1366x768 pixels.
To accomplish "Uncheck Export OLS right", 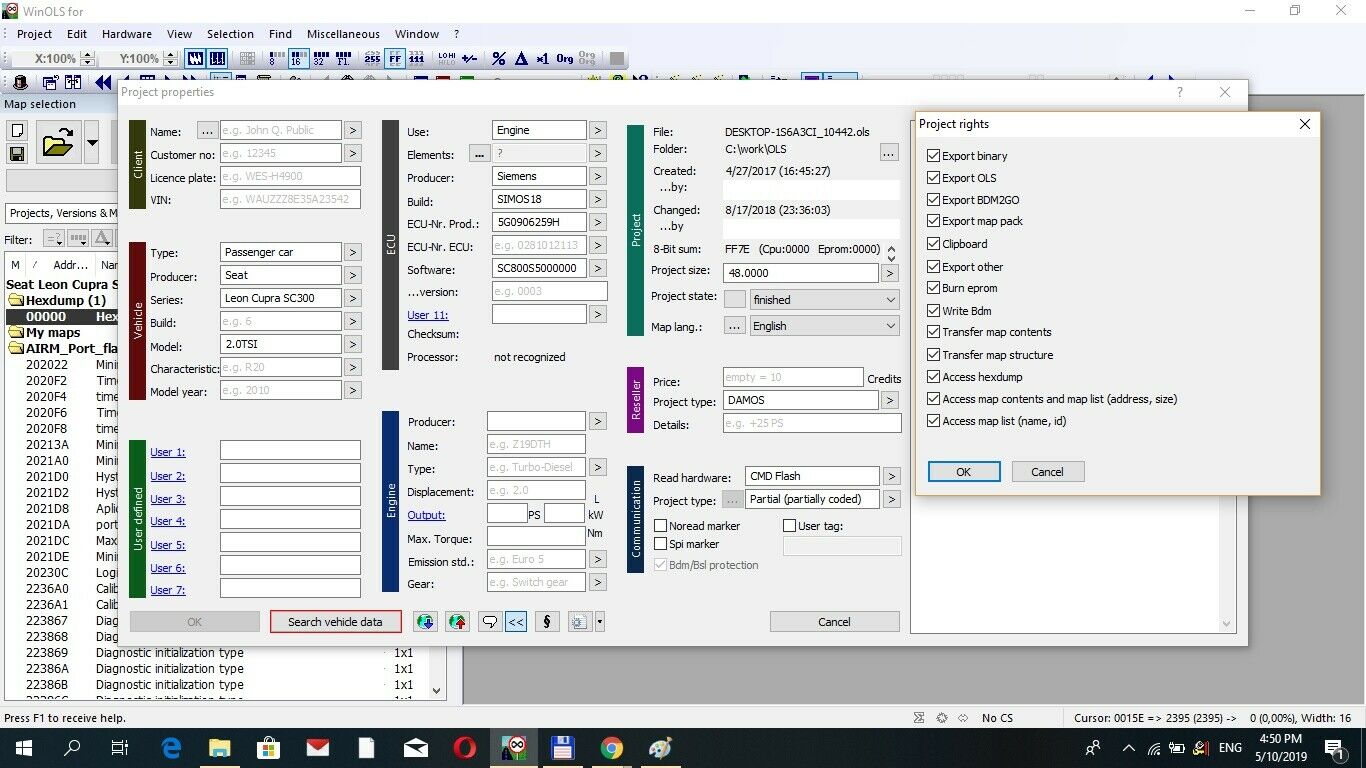I will (933, 178).
